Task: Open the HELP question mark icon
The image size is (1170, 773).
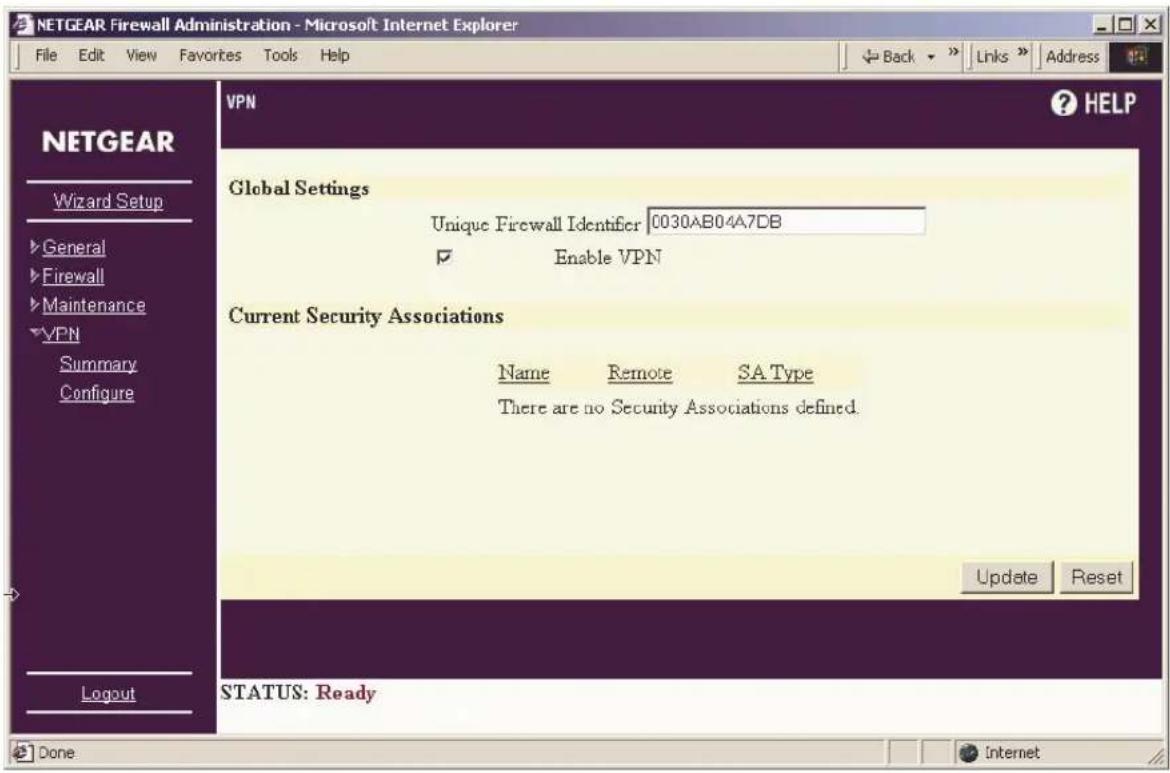Action: coord(1062,104)
